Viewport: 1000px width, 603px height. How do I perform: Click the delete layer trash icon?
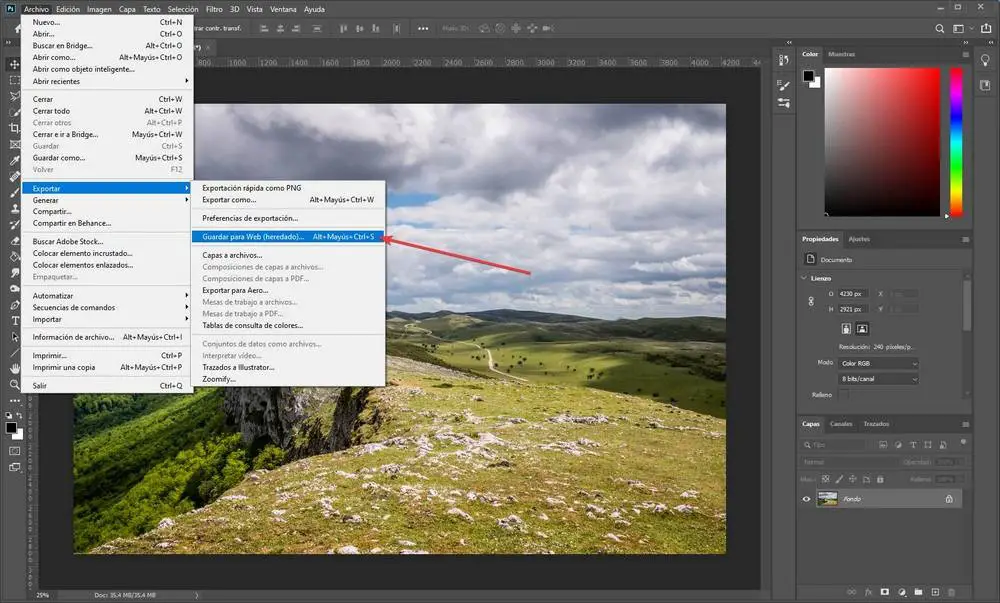click(x=952, y=592)
